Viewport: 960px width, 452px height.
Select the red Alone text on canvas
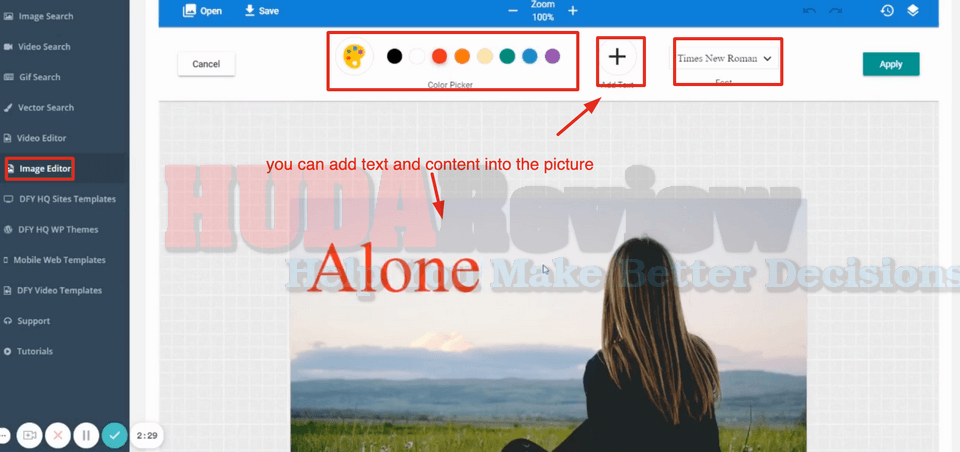tap(394, 267)
